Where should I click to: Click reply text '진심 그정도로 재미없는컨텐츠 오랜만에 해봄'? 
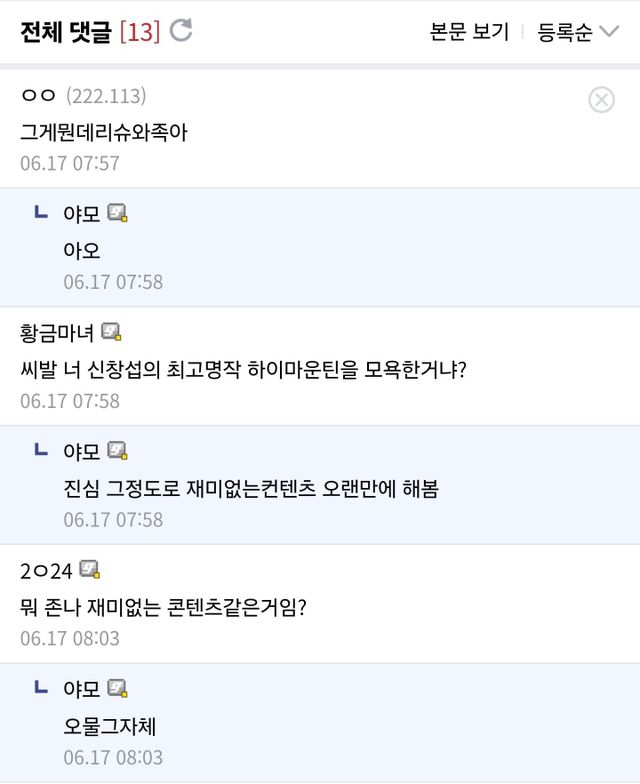click(251, 489)
